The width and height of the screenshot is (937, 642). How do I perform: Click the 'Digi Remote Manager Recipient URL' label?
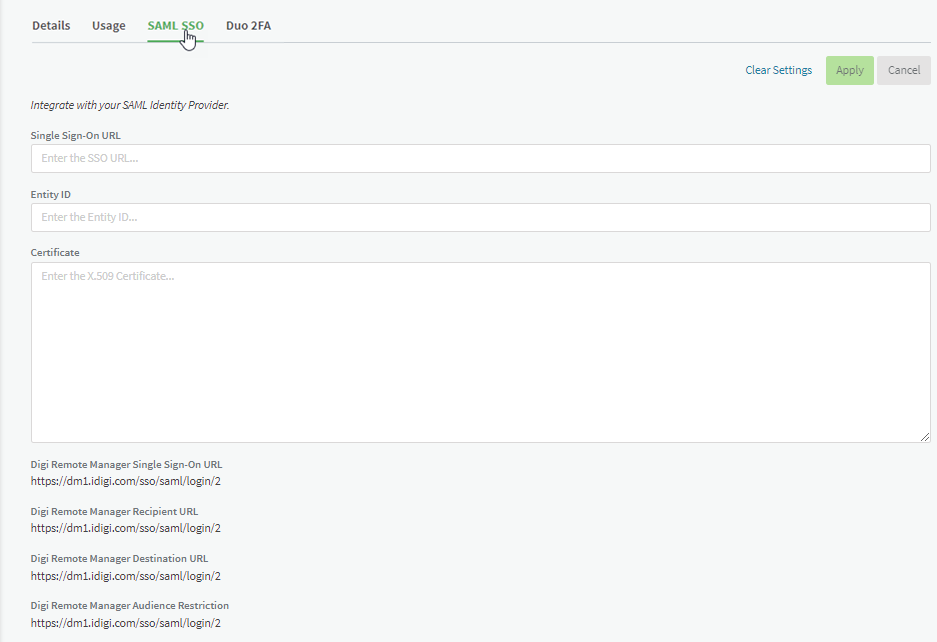[114, 512]
